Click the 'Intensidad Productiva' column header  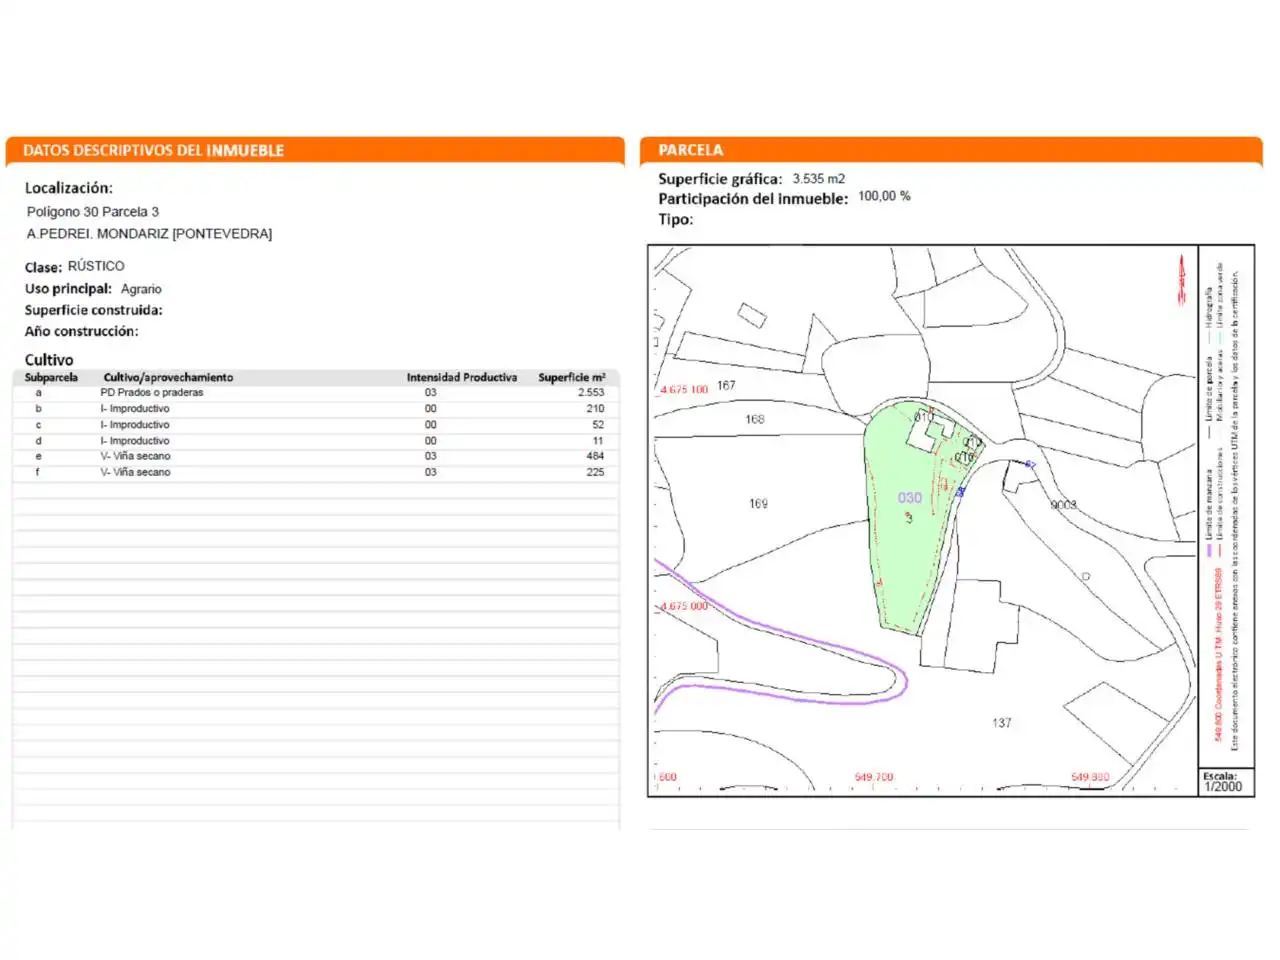[462, 378]
